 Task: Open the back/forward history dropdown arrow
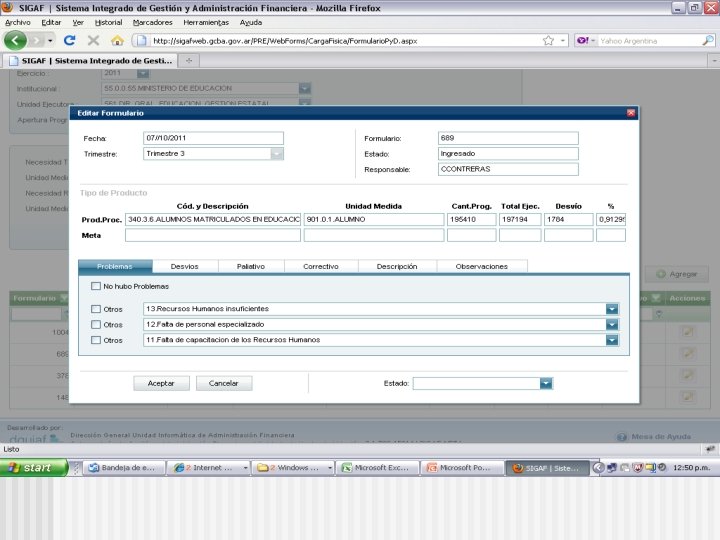[50, 40]
